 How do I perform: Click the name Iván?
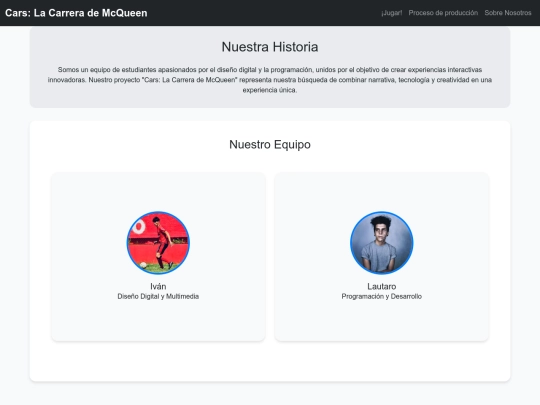(x=158, y=286)
